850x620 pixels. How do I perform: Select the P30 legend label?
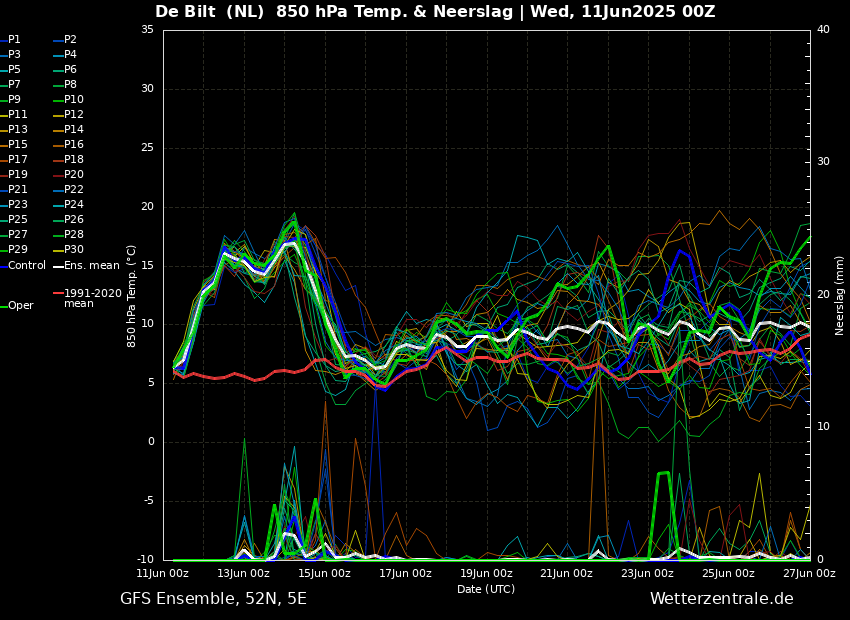point(74,249)
